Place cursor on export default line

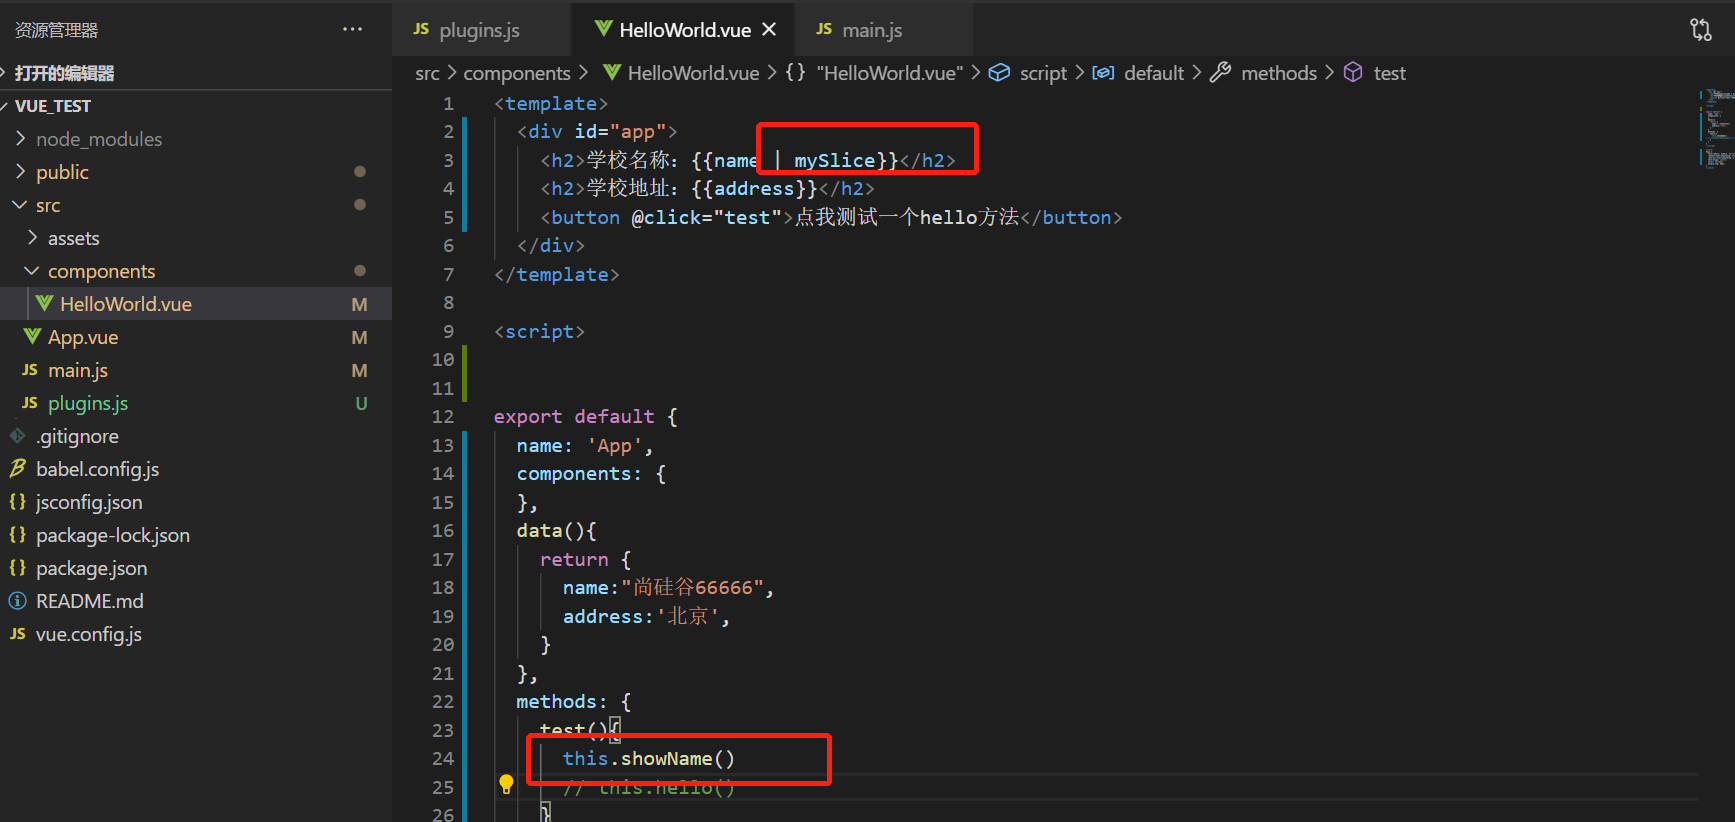click(585, 416)
